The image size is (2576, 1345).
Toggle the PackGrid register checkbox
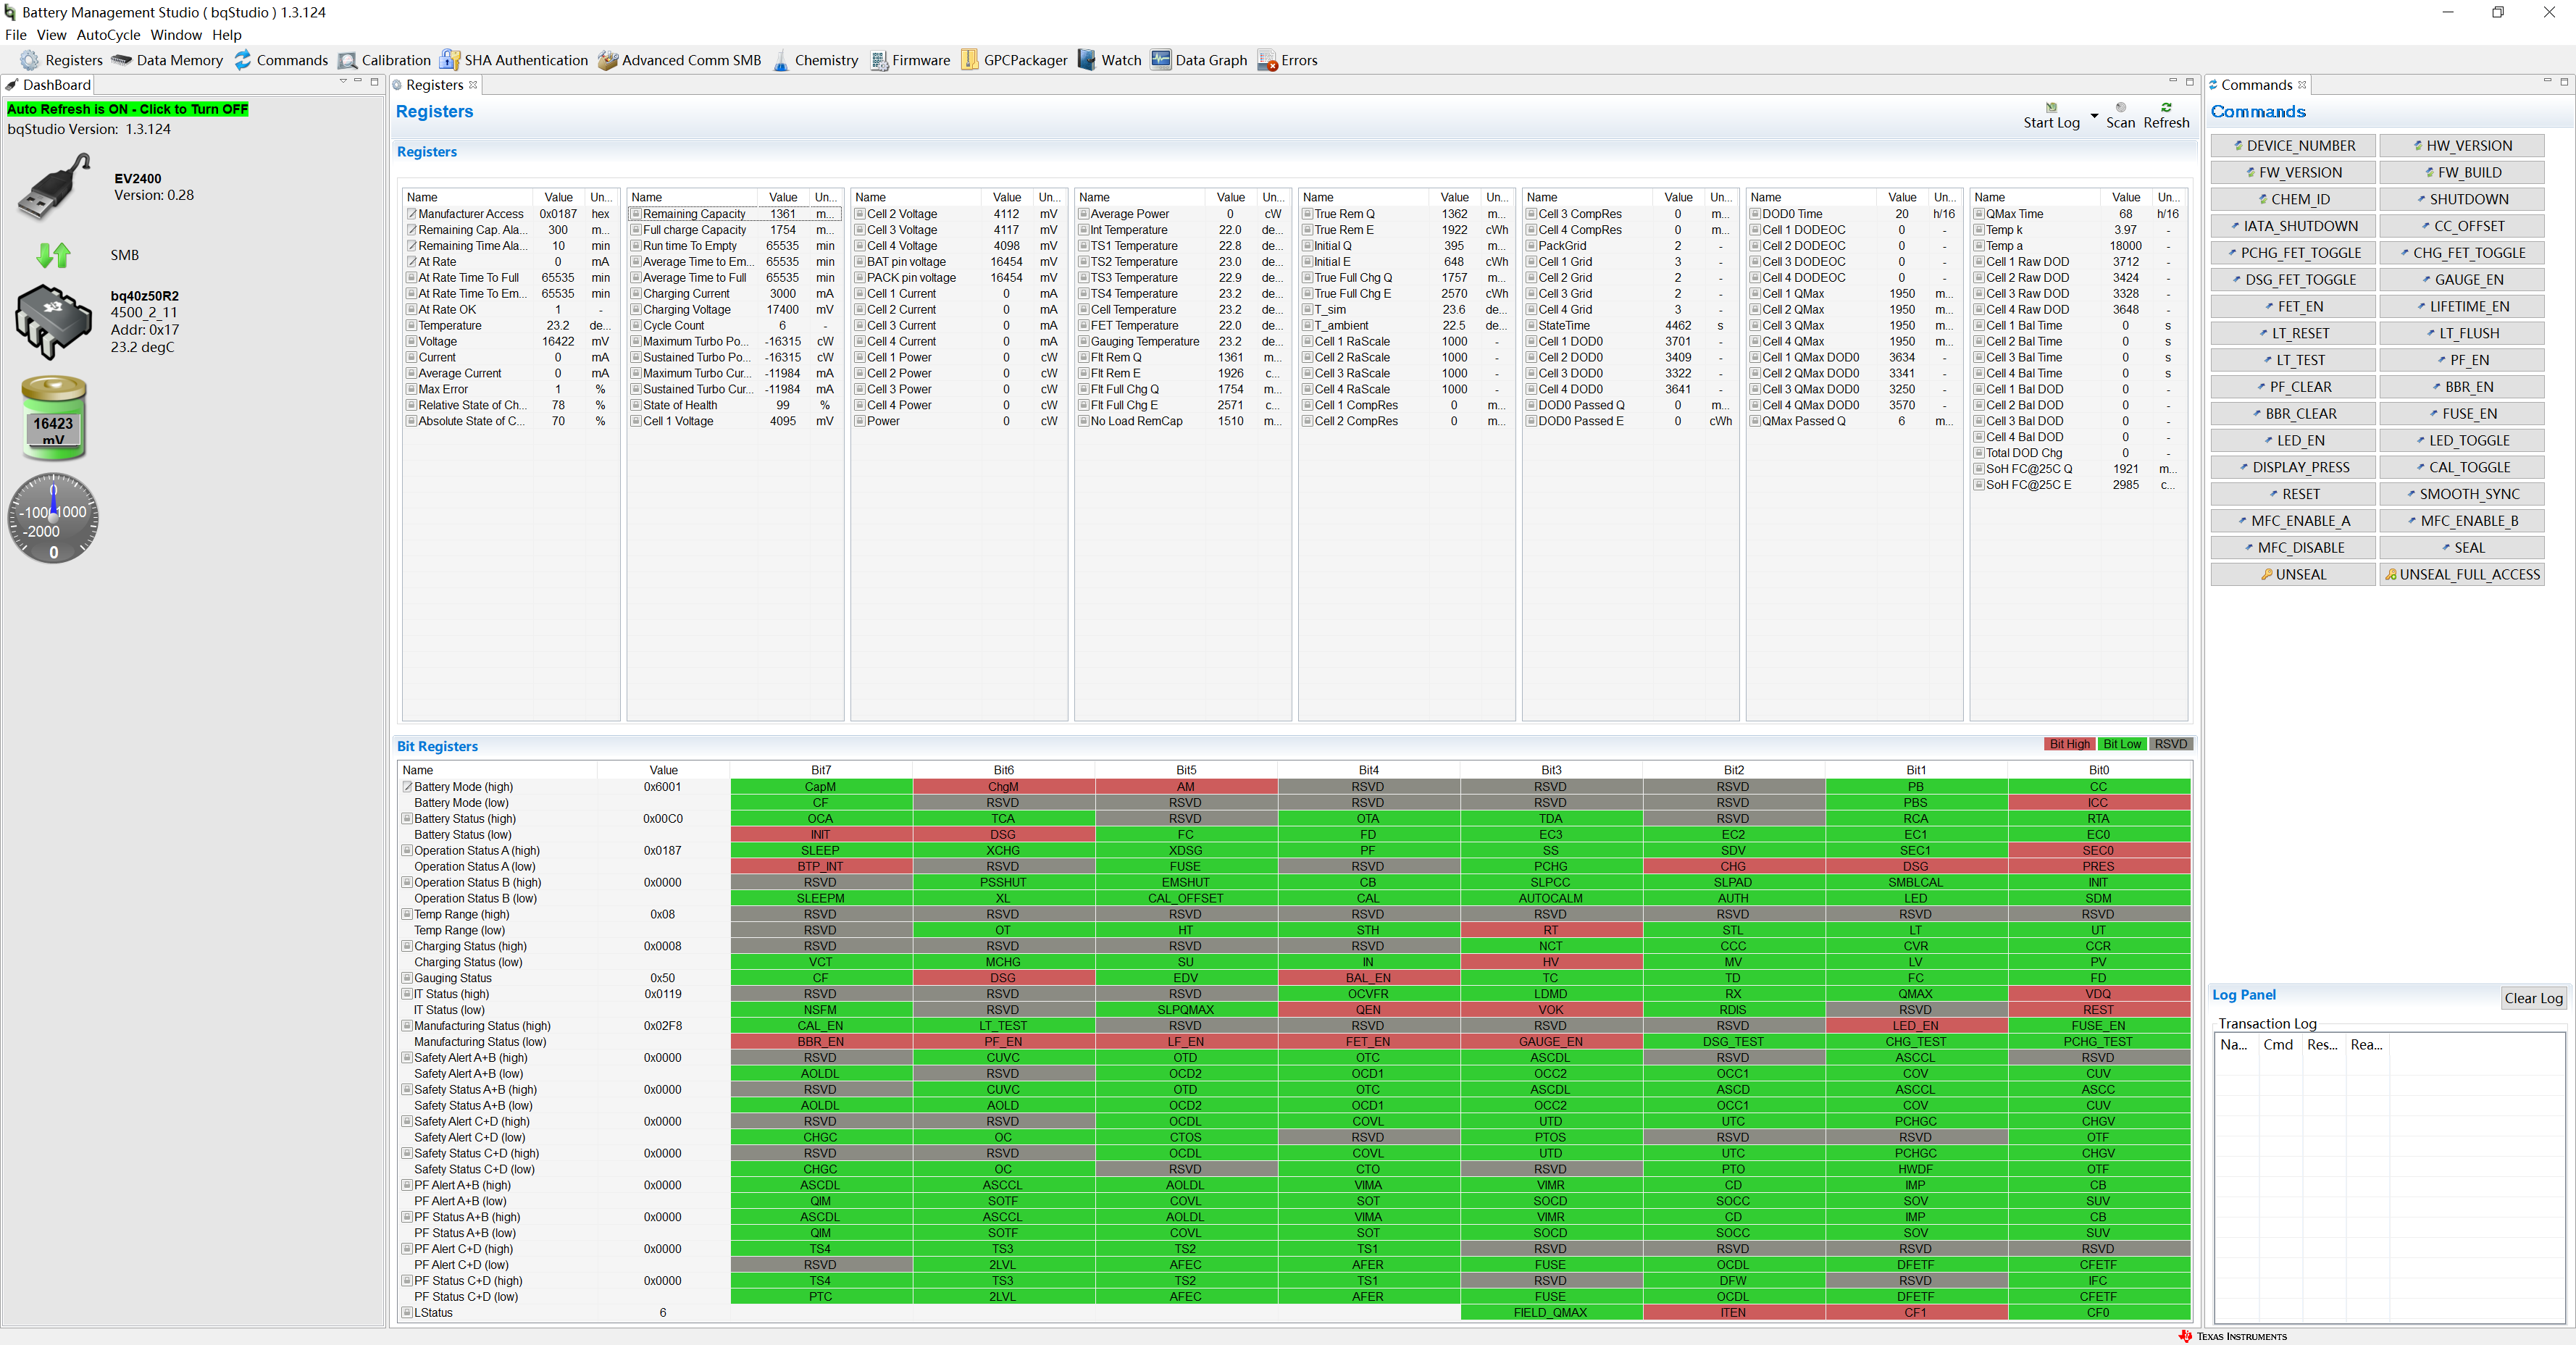(1531, 246)
